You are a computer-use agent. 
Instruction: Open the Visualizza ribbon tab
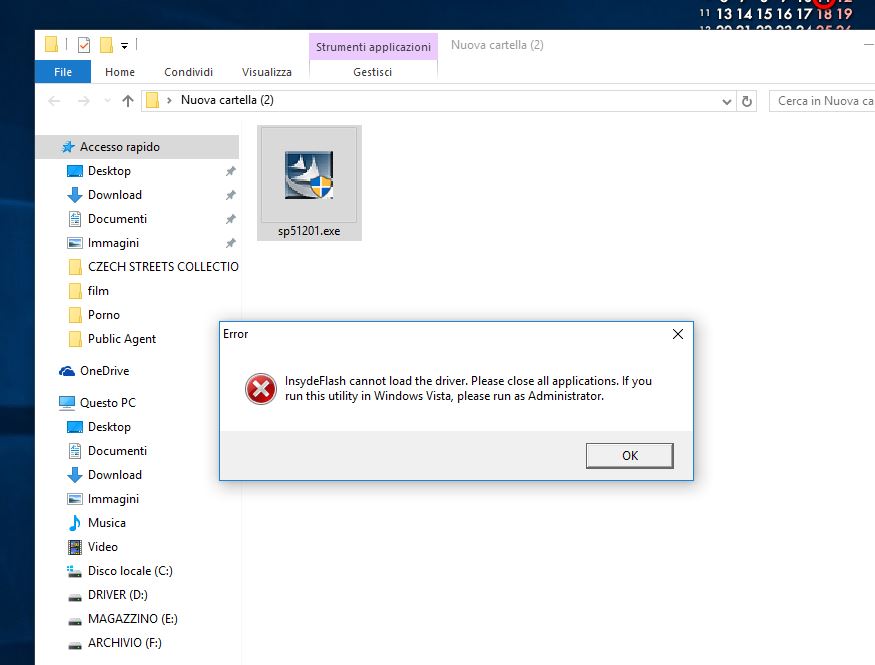267,72
